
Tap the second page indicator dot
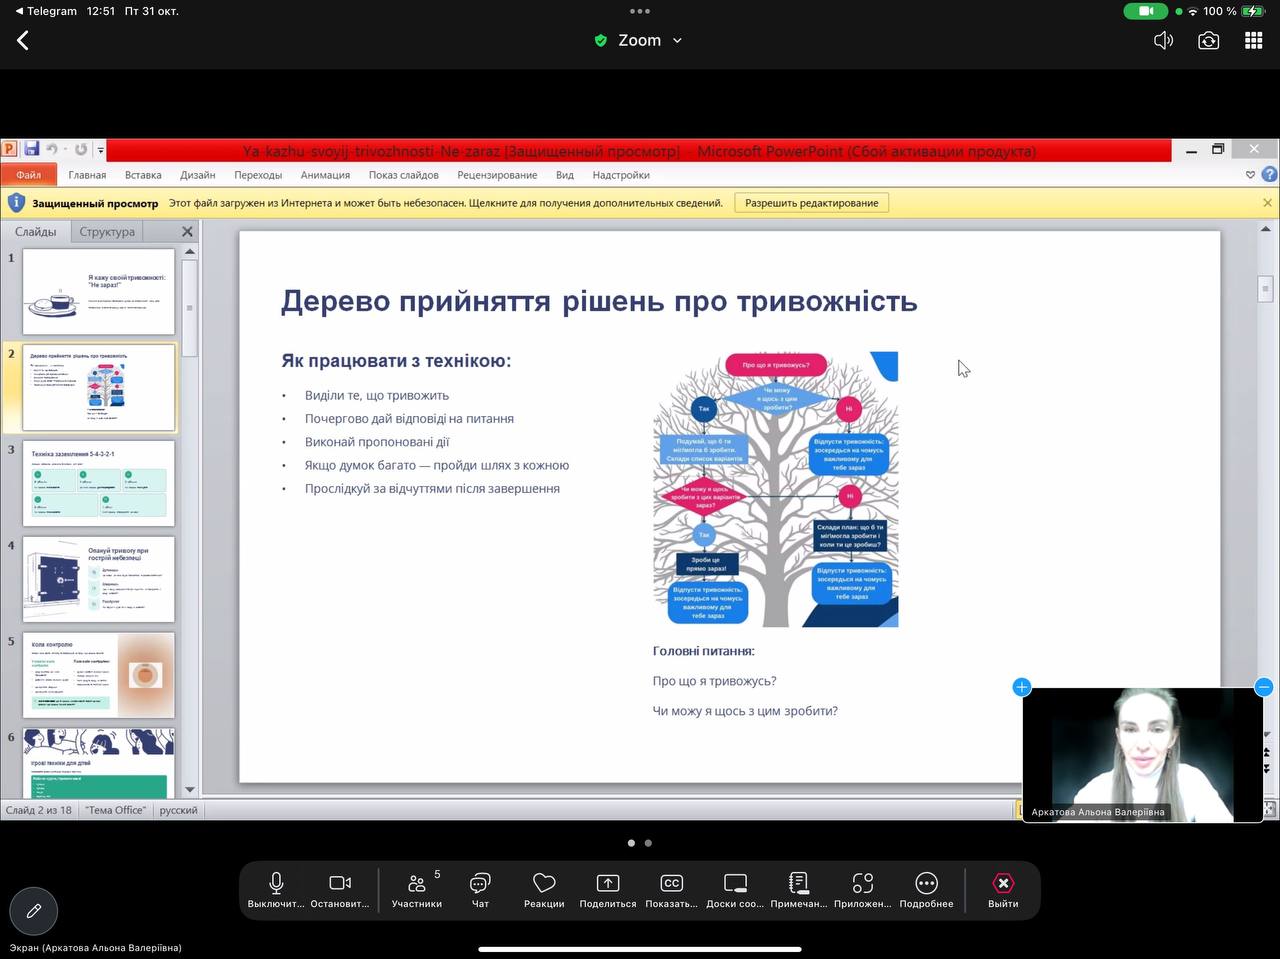(648, 843)
